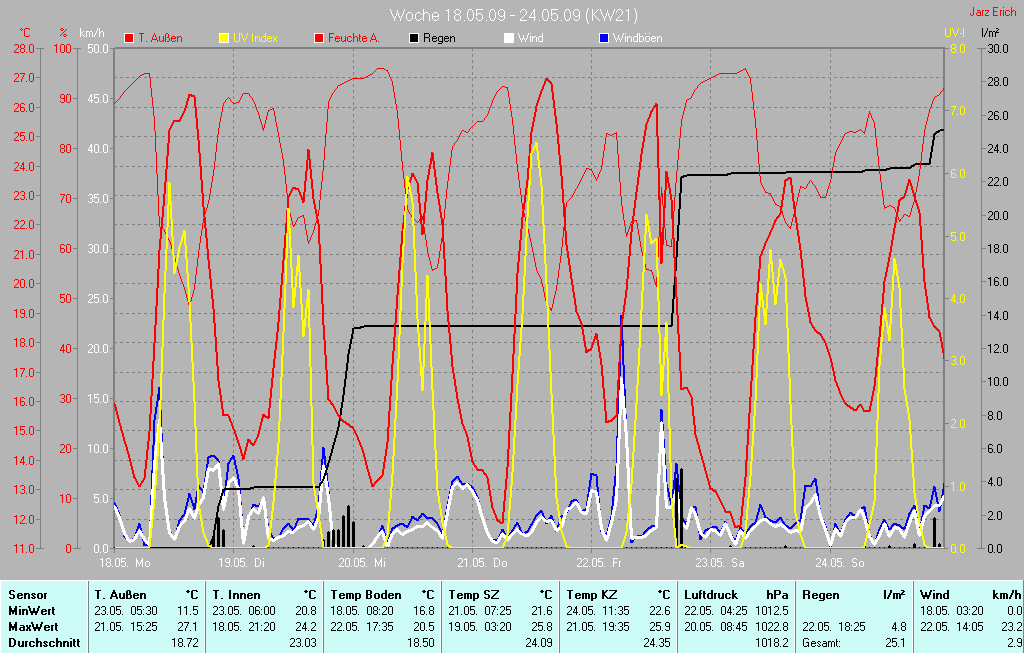This screenshot has width=1024, height=653.
Task: Click the 18.05. Mo date label
Action: point(124,563)
